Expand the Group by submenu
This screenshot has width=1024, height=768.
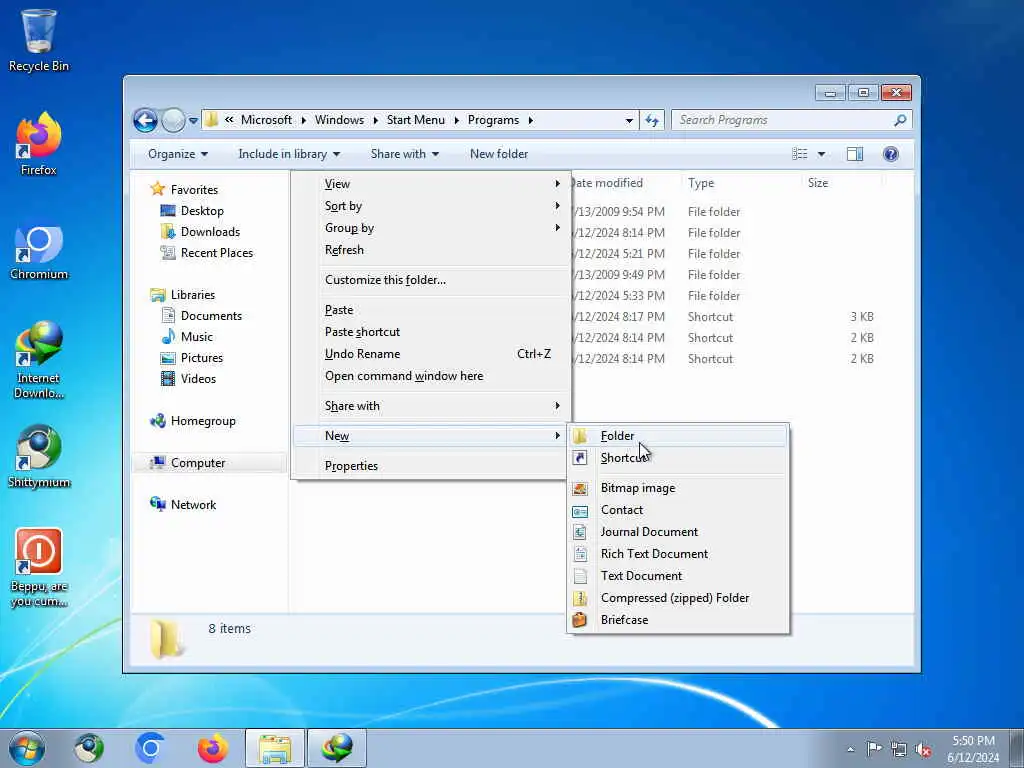[430, 228]
